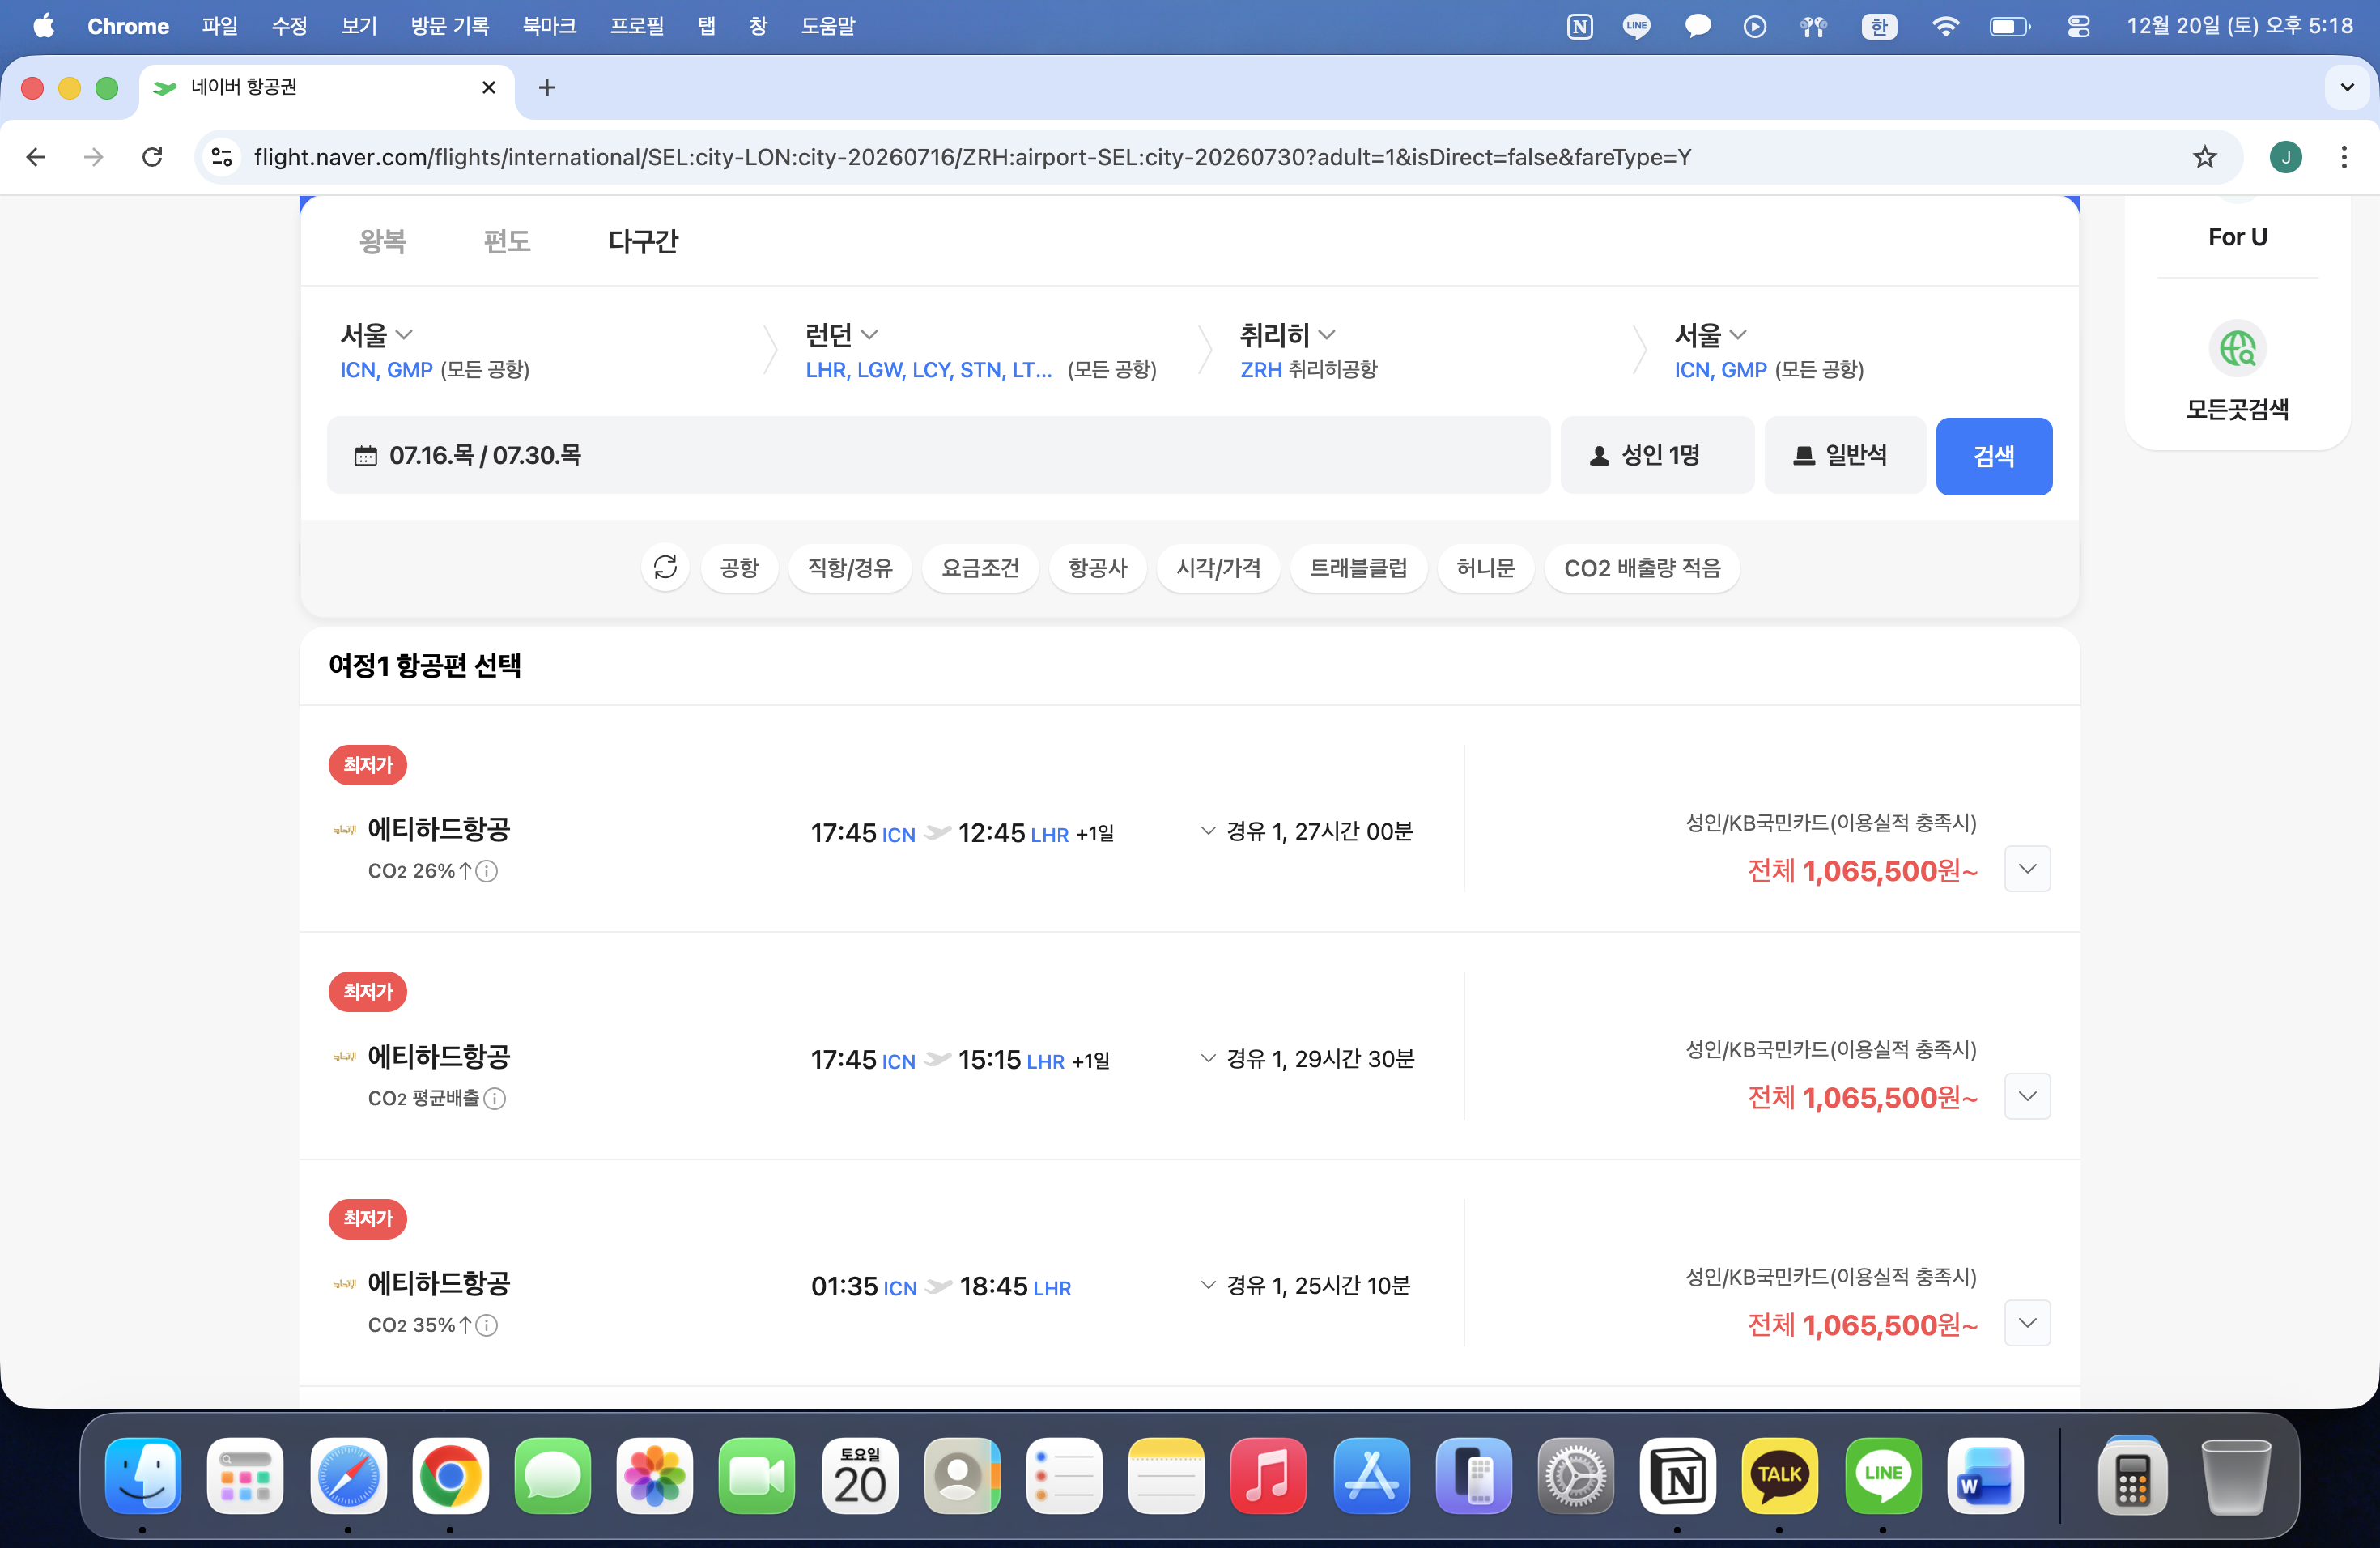The height and width of the screenshot is (1548, 2380).
Task: Toggle the 트래블클럽 filter chip
Action: (1357, 568)
